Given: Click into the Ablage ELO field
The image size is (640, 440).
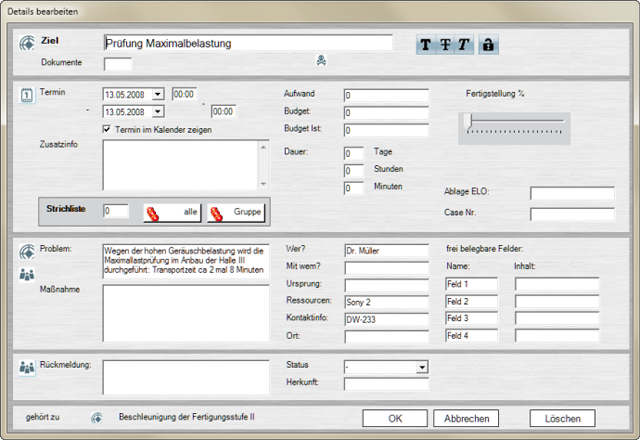Looking at the screenshot, I should point(572,193).
